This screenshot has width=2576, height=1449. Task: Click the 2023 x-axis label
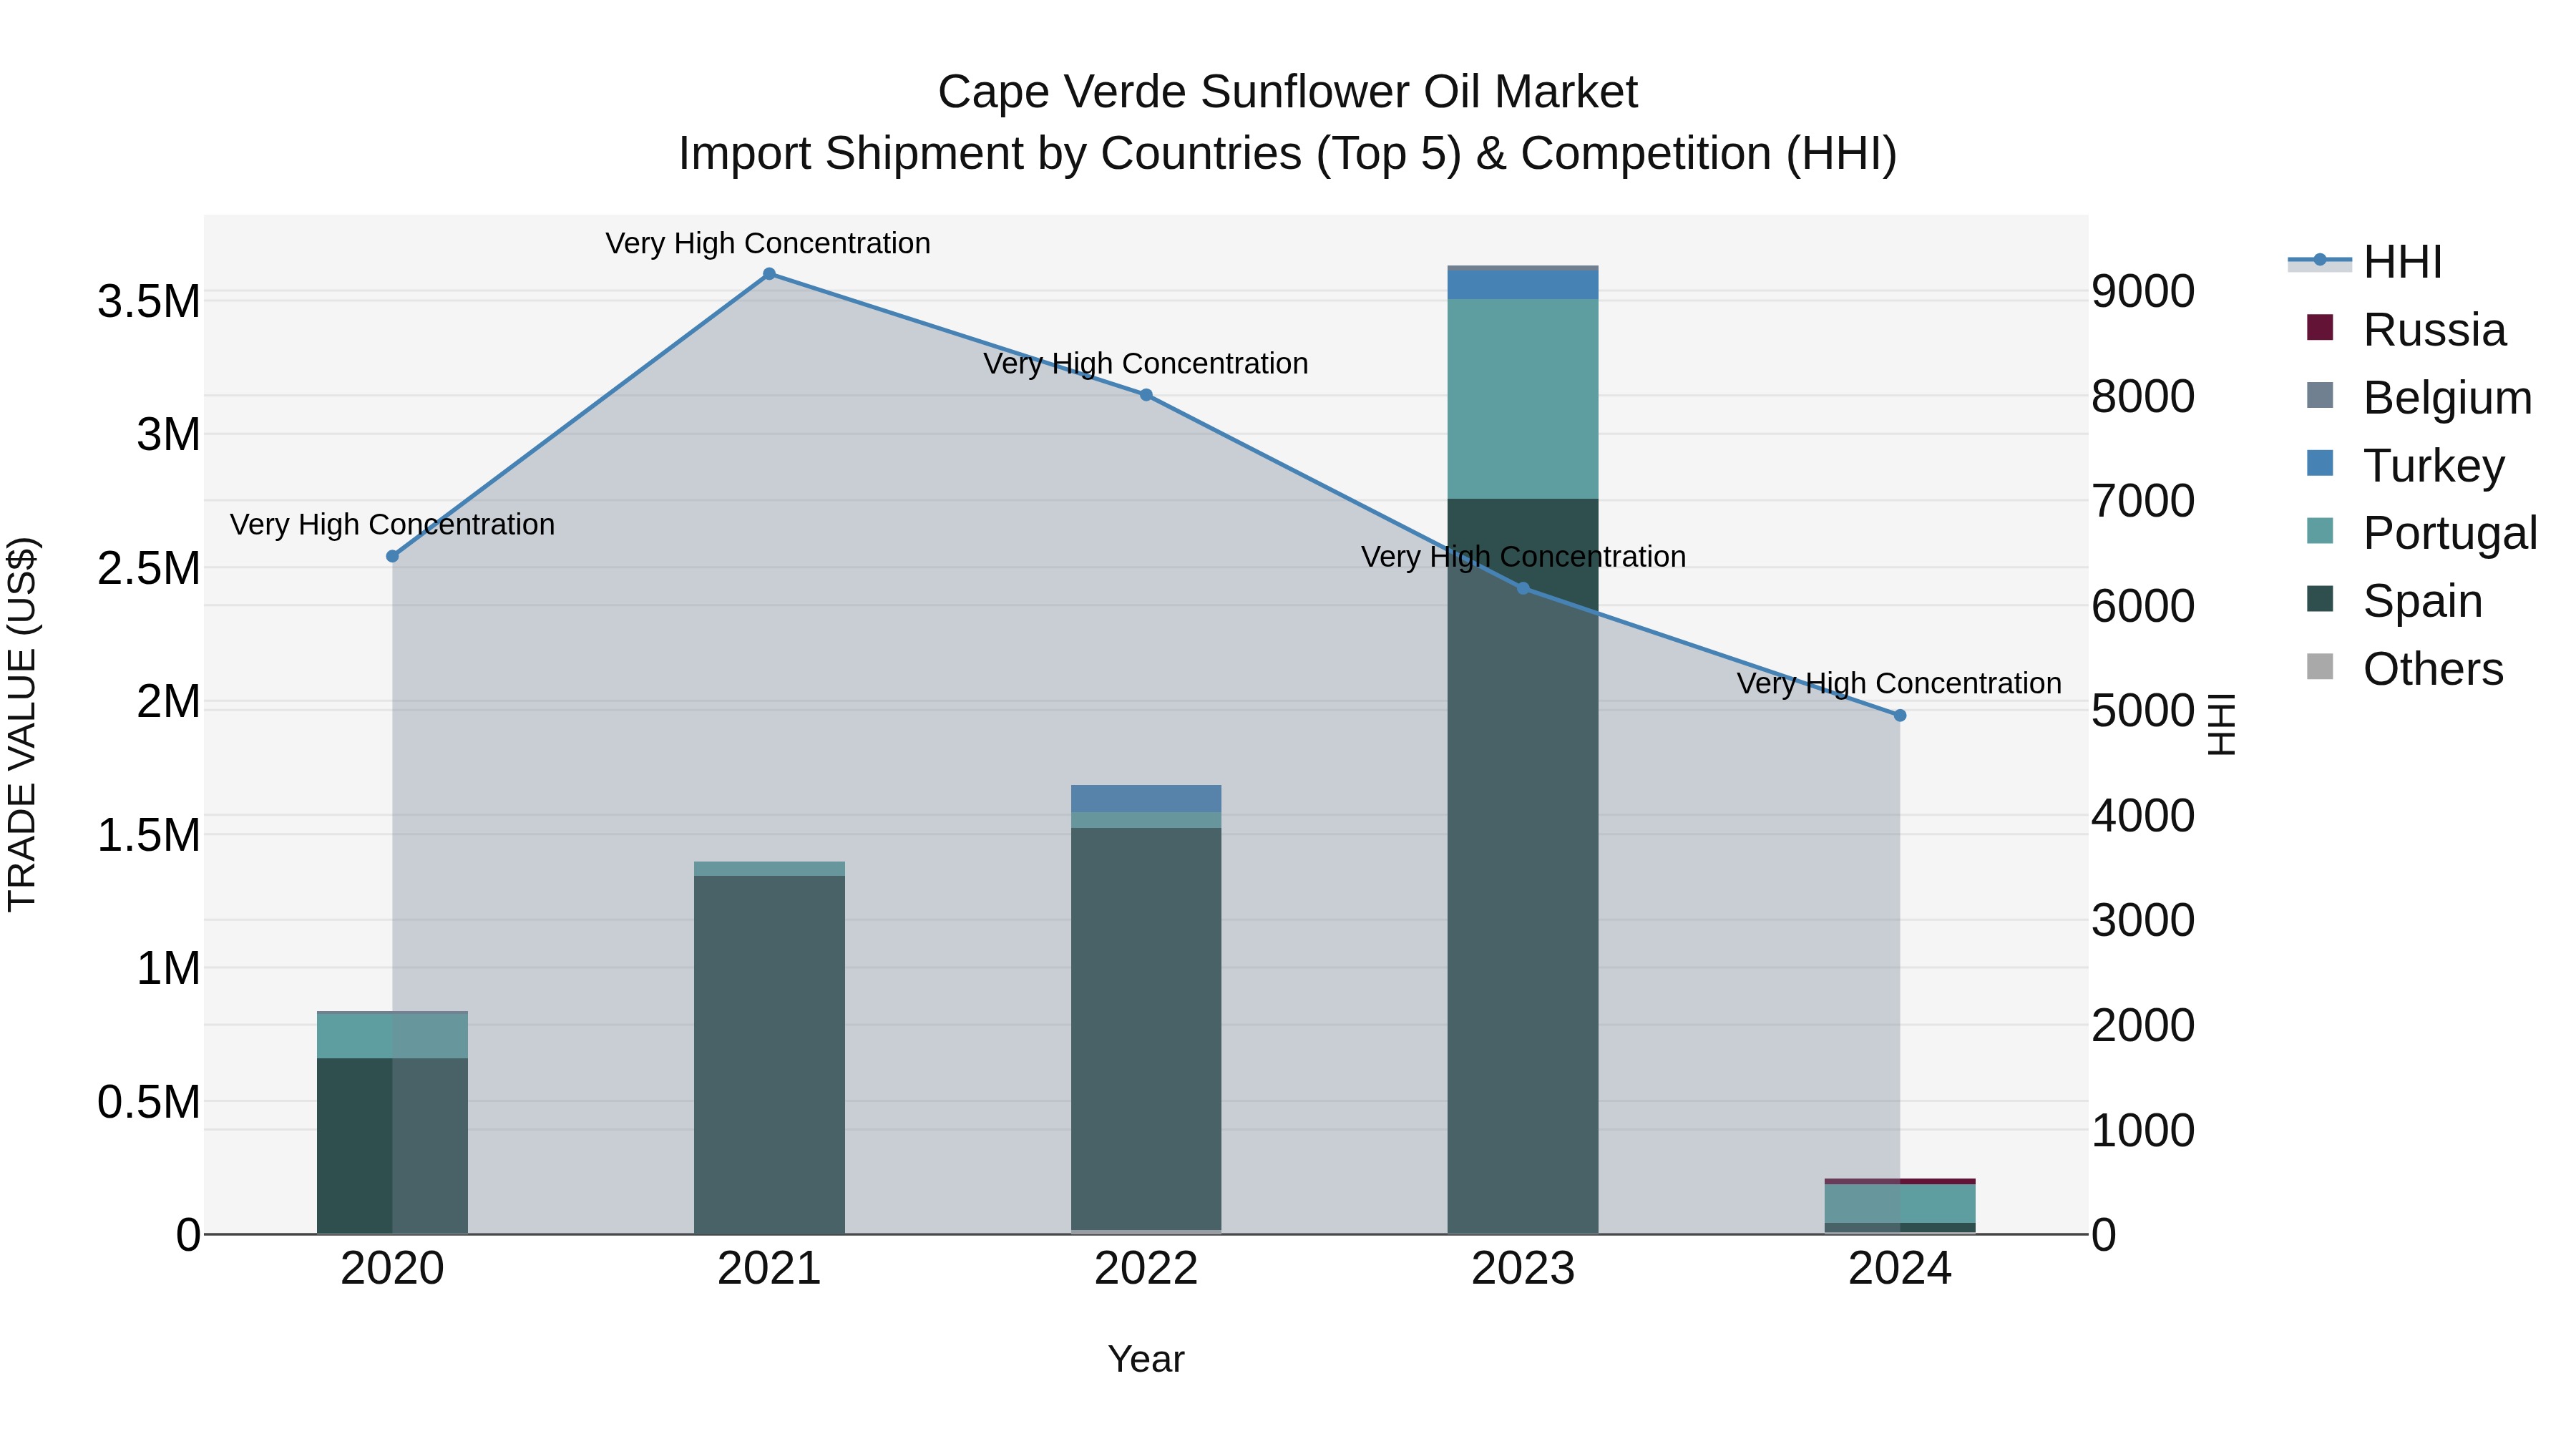(1523, 1269)
